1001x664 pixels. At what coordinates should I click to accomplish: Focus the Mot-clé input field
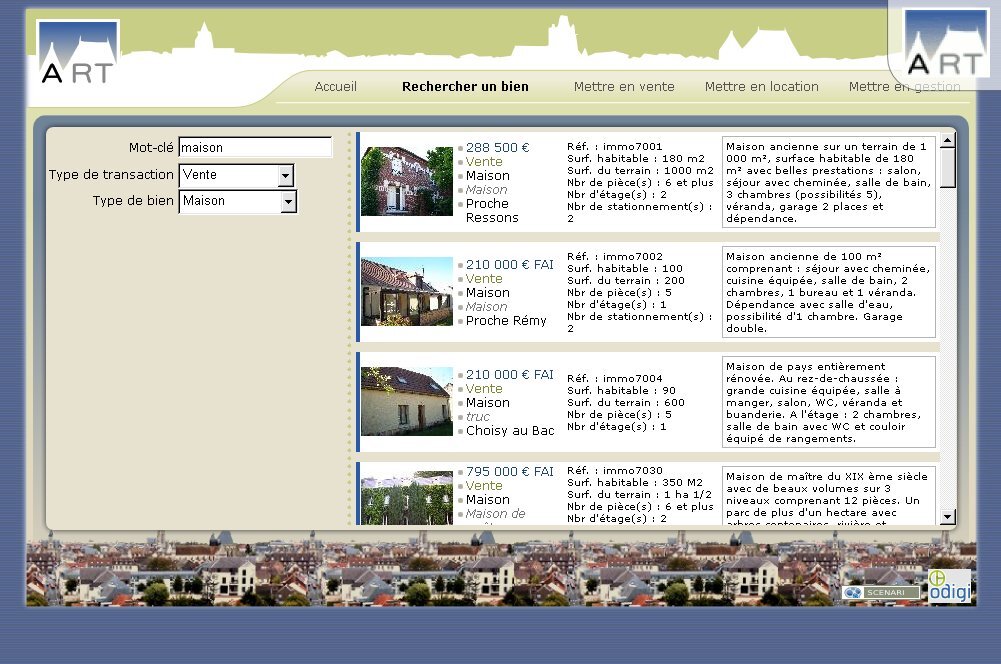click(x=255, y=147)
